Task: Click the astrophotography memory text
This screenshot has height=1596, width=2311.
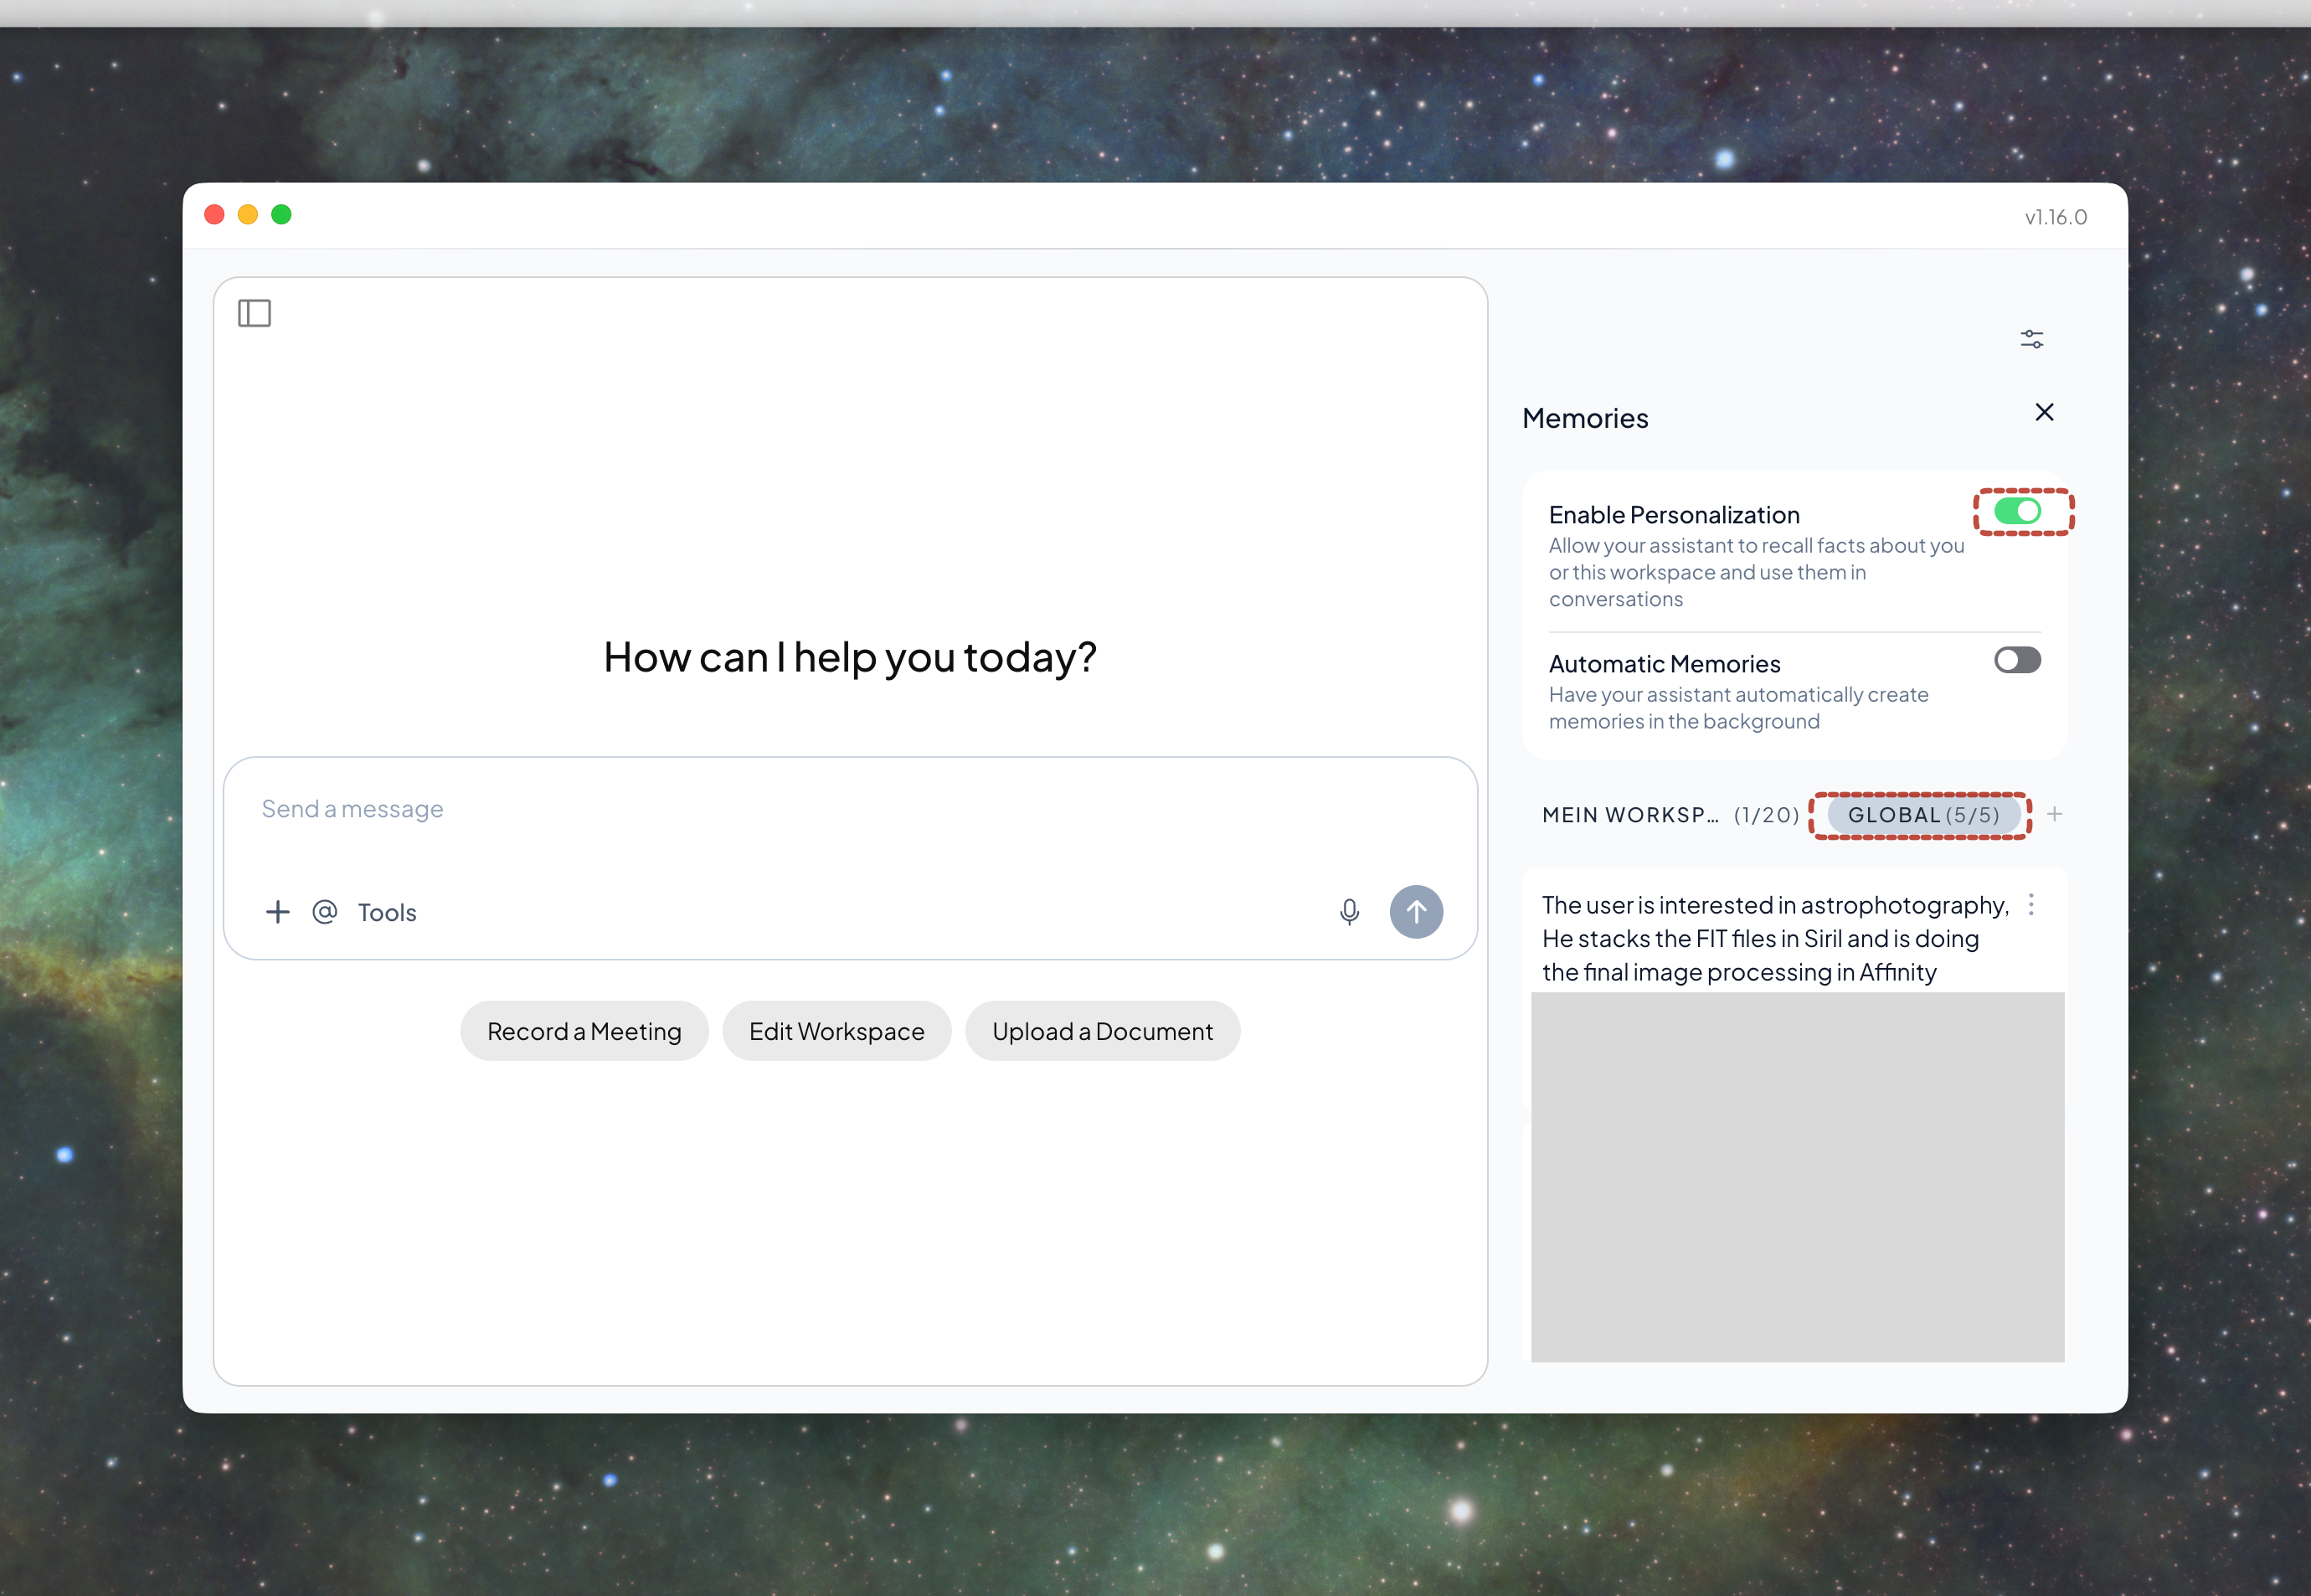Action: (x=1774, y=938)
